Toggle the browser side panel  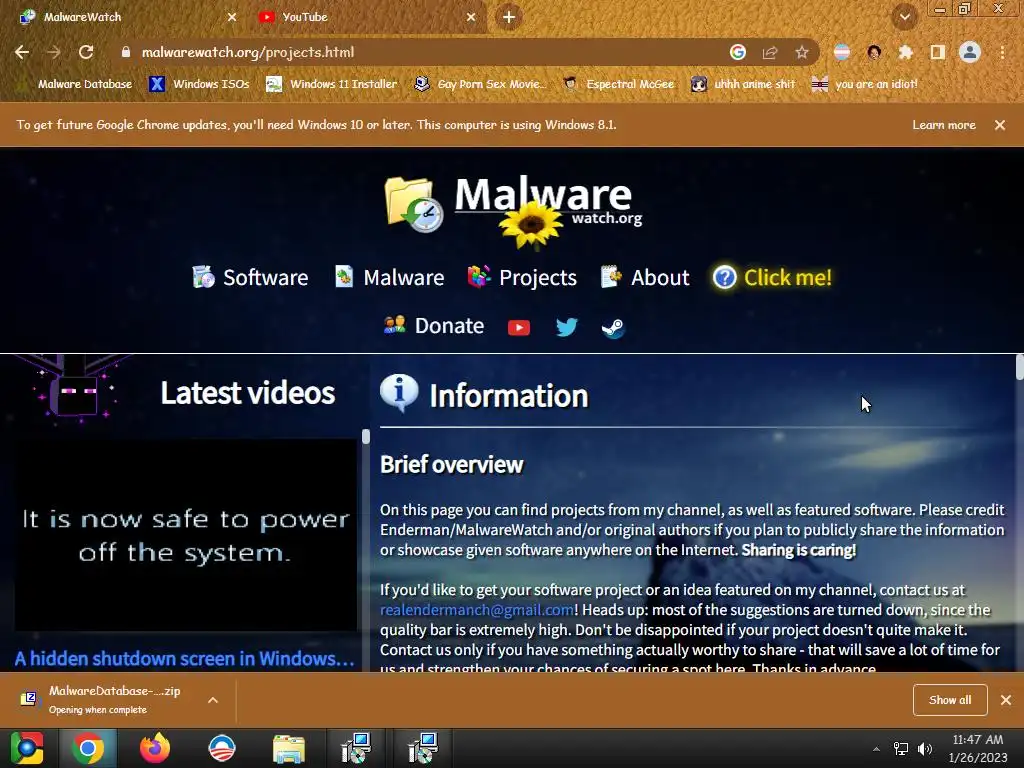tap(937, 52)
